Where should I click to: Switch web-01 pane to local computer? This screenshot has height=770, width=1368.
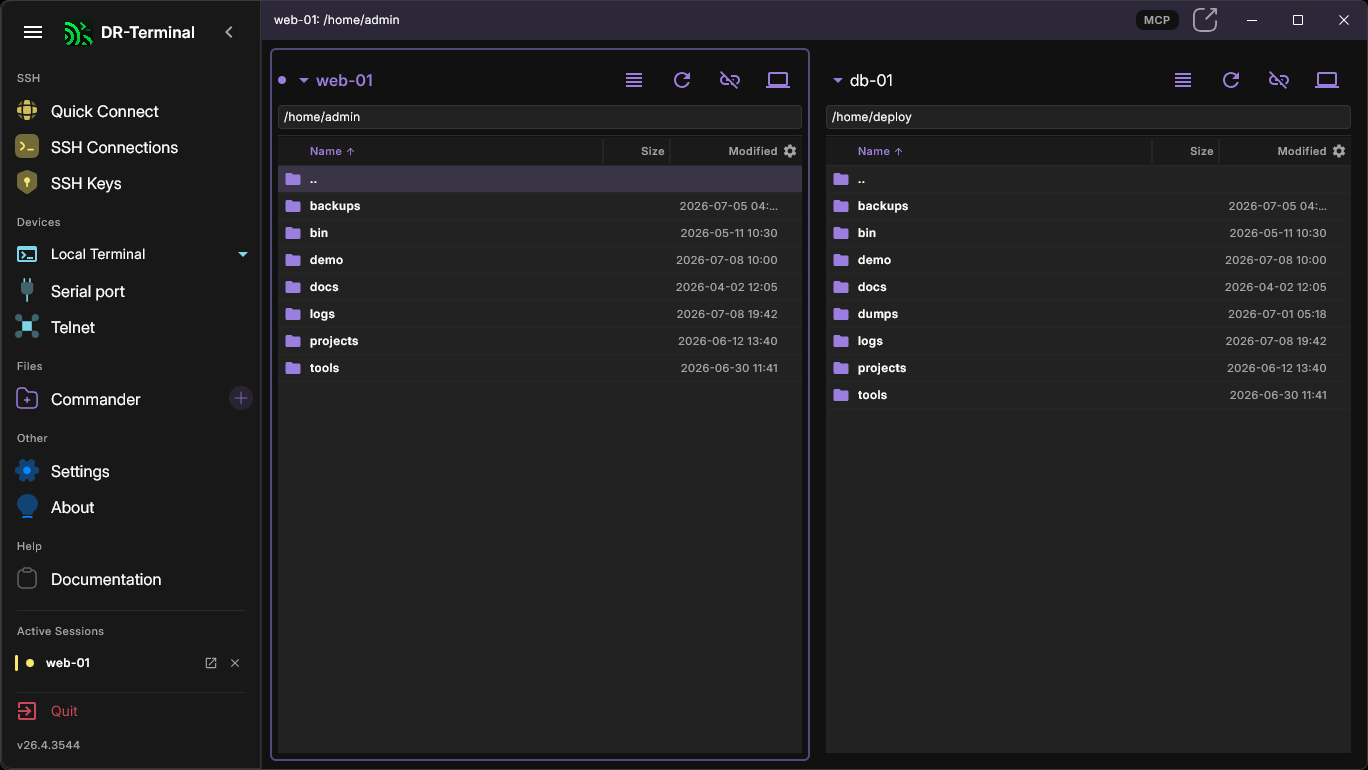(x=778, y=80)
